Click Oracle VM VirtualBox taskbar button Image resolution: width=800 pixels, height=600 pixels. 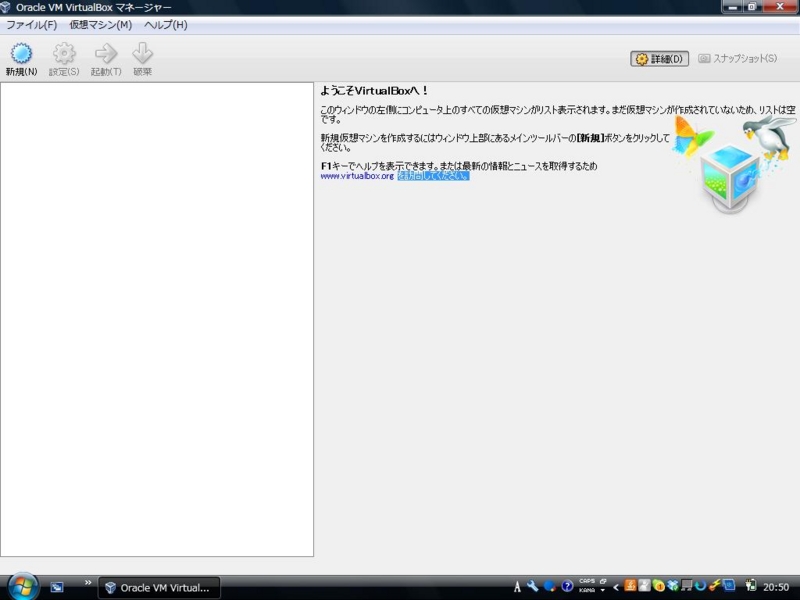[x=159, y=588]
